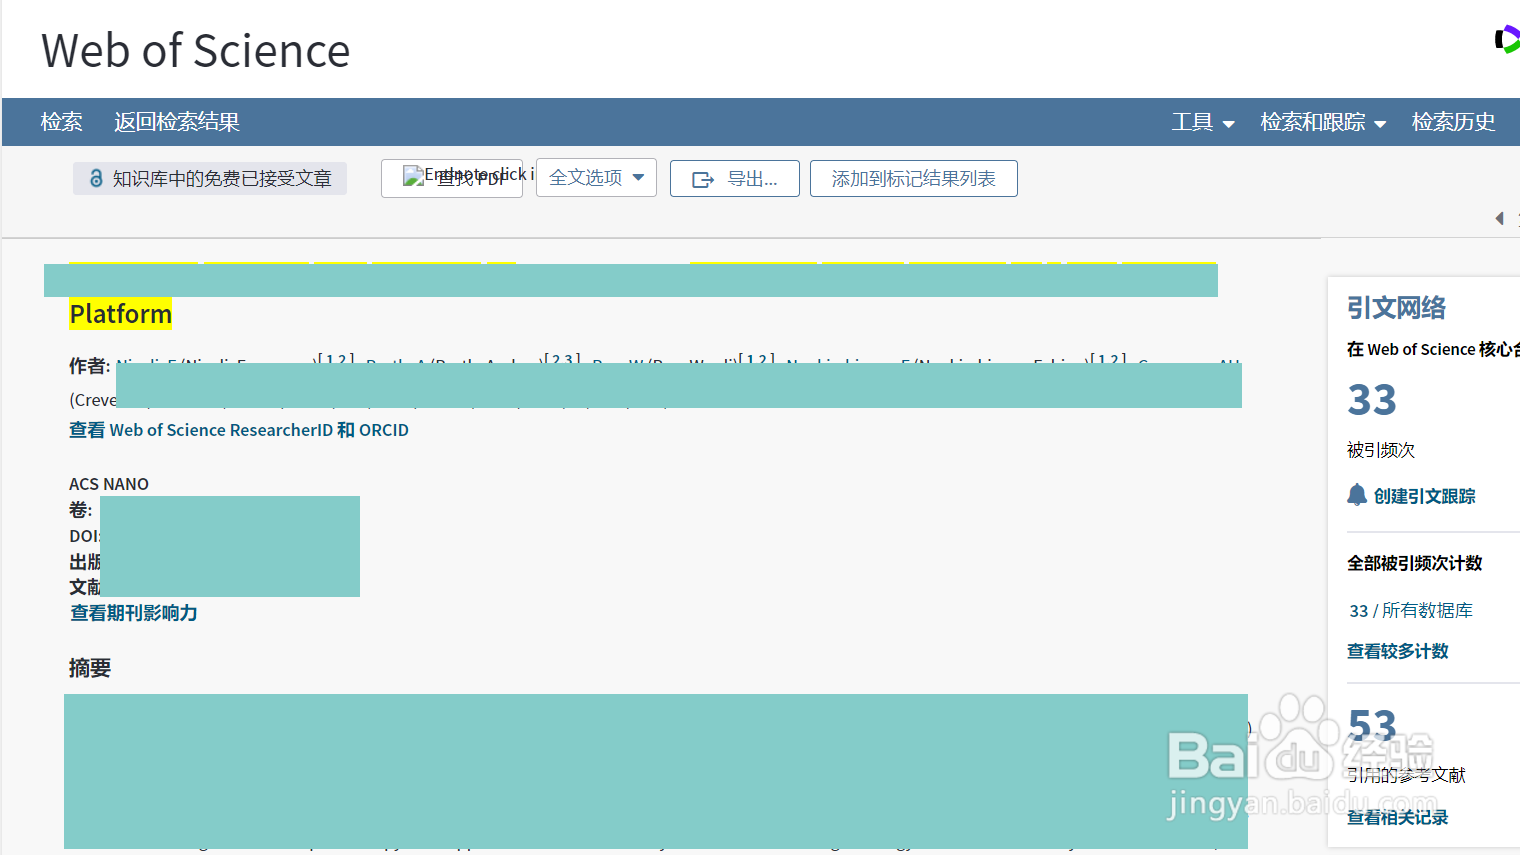
Task: Click the citation alert bell icon
Action: (1357, 495)
